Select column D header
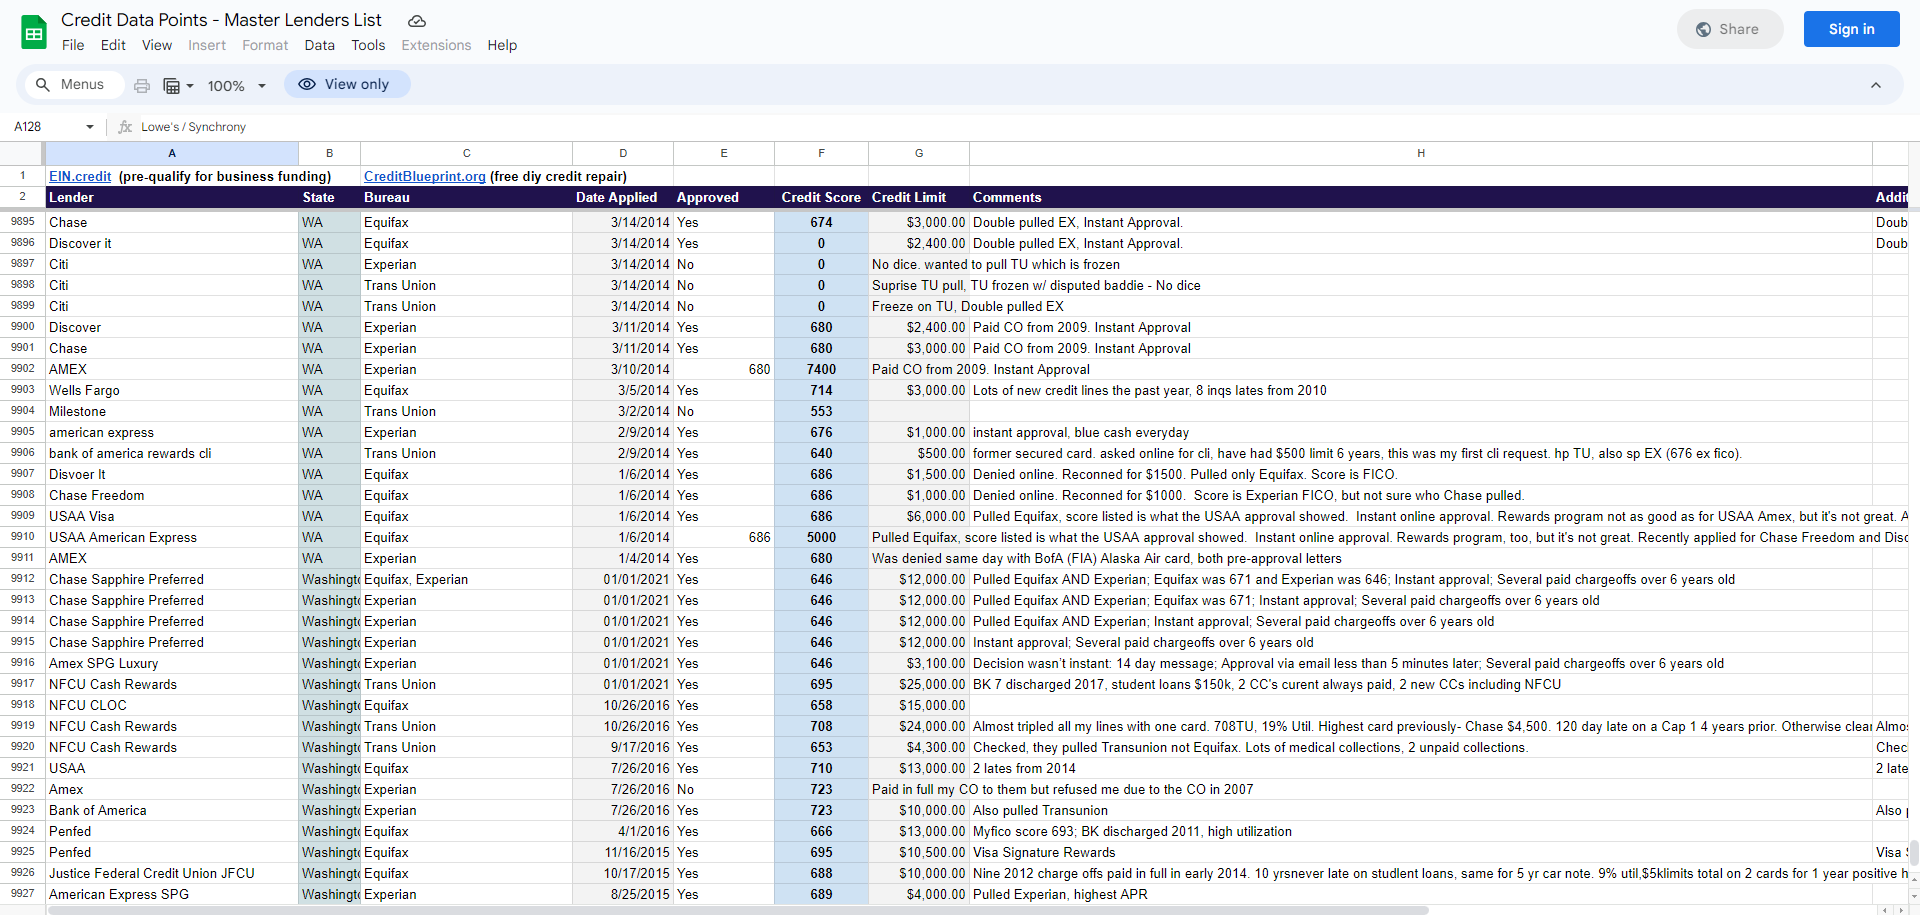1920x915 pixels. 623,153
